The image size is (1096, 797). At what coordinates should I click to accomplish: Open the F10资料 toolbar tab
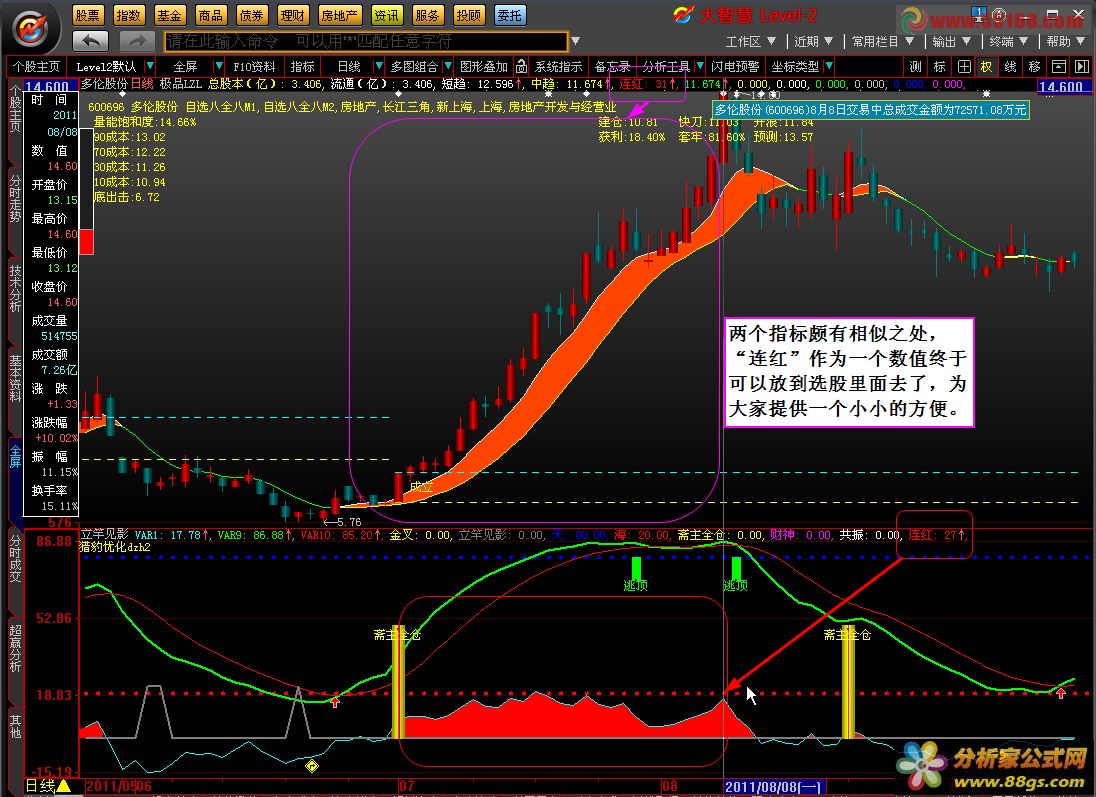[x=254, y=66]
